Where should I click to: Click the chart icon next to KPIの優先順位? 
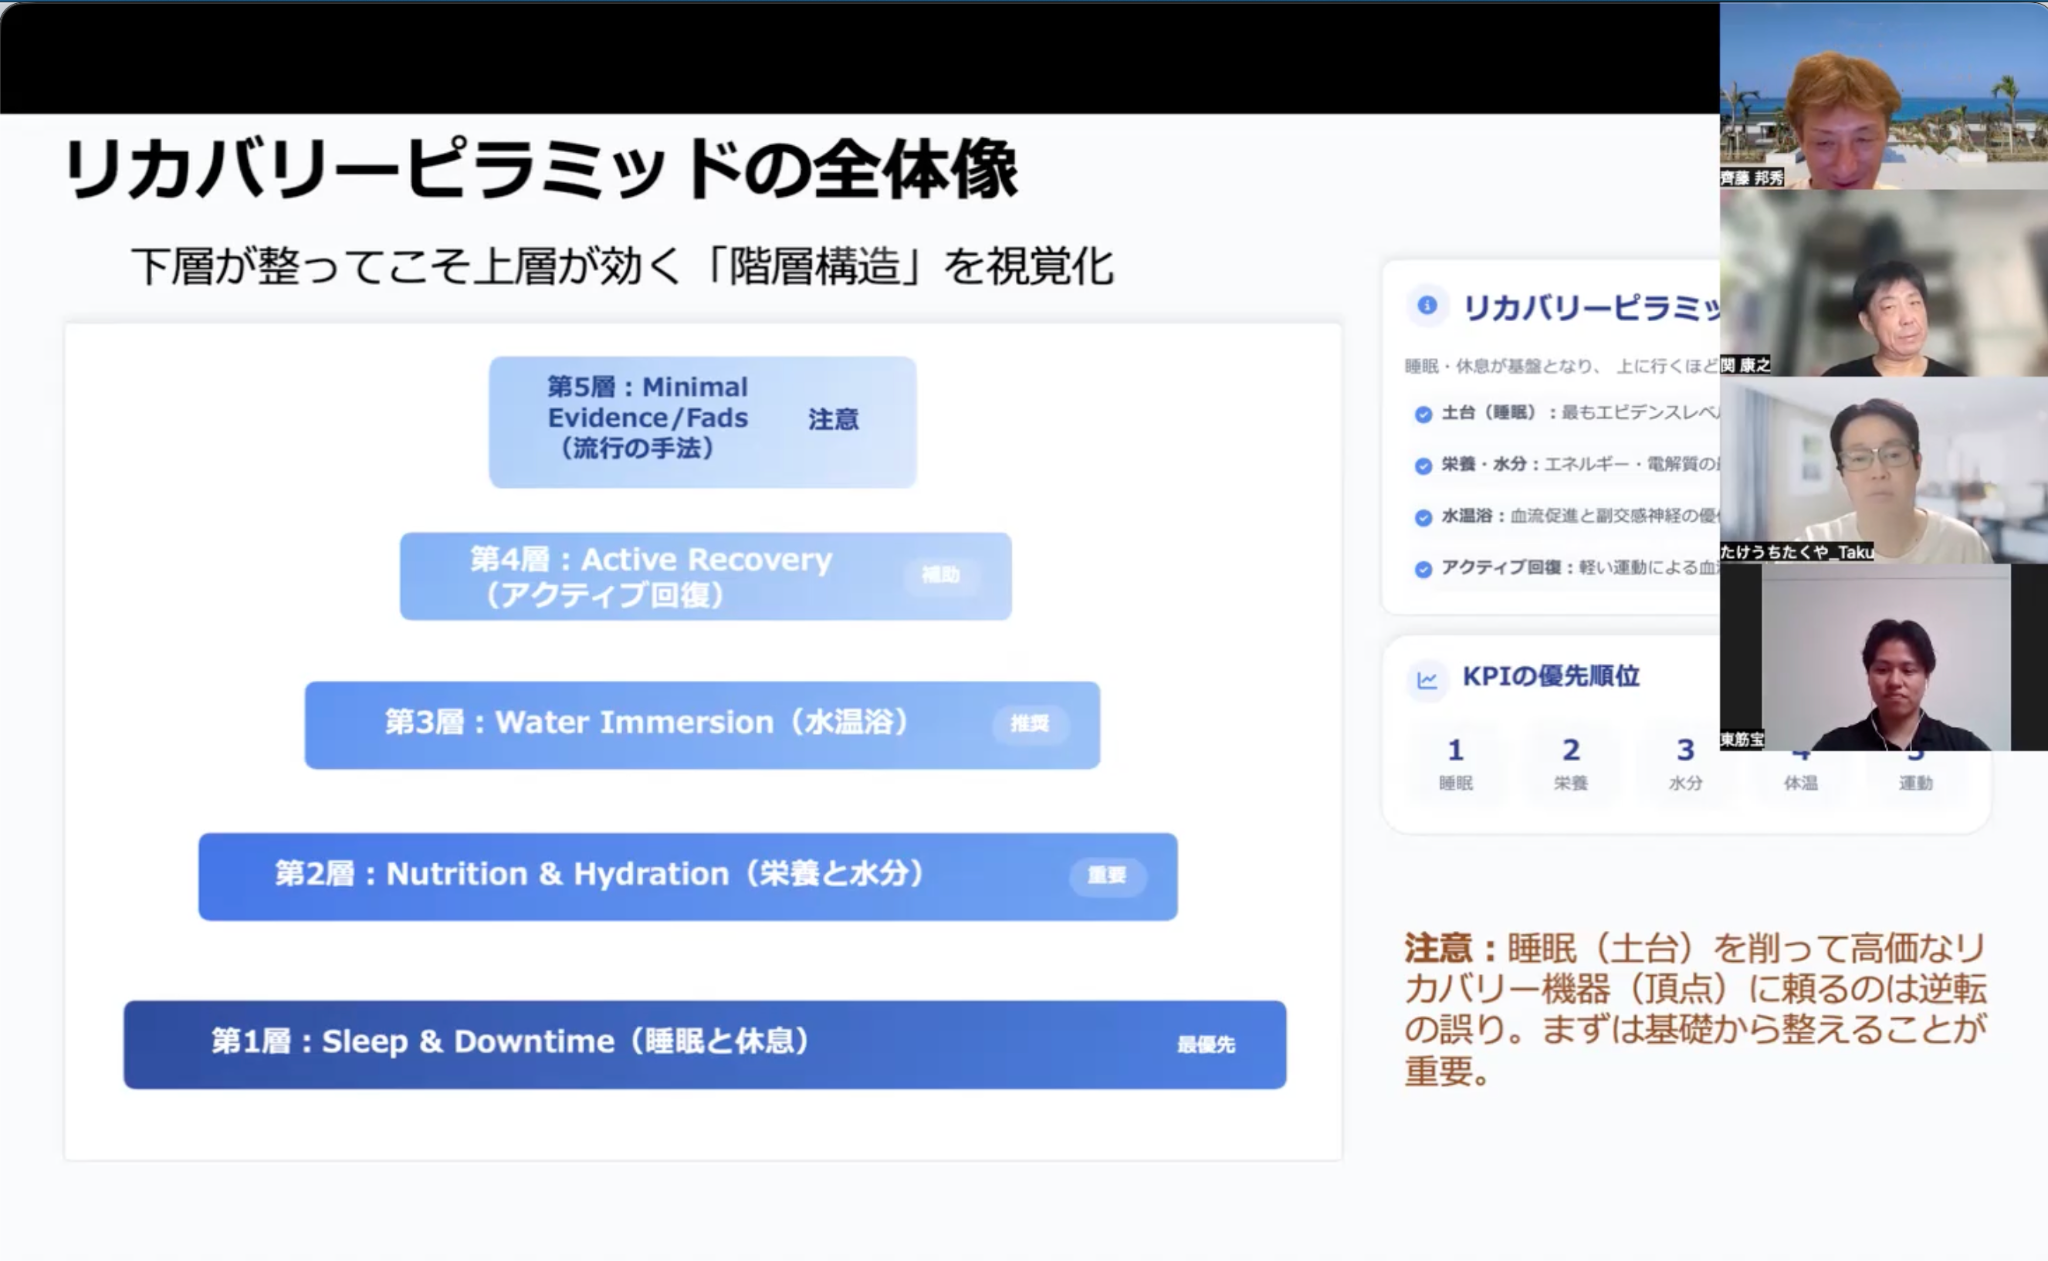tap(1427, 680)
